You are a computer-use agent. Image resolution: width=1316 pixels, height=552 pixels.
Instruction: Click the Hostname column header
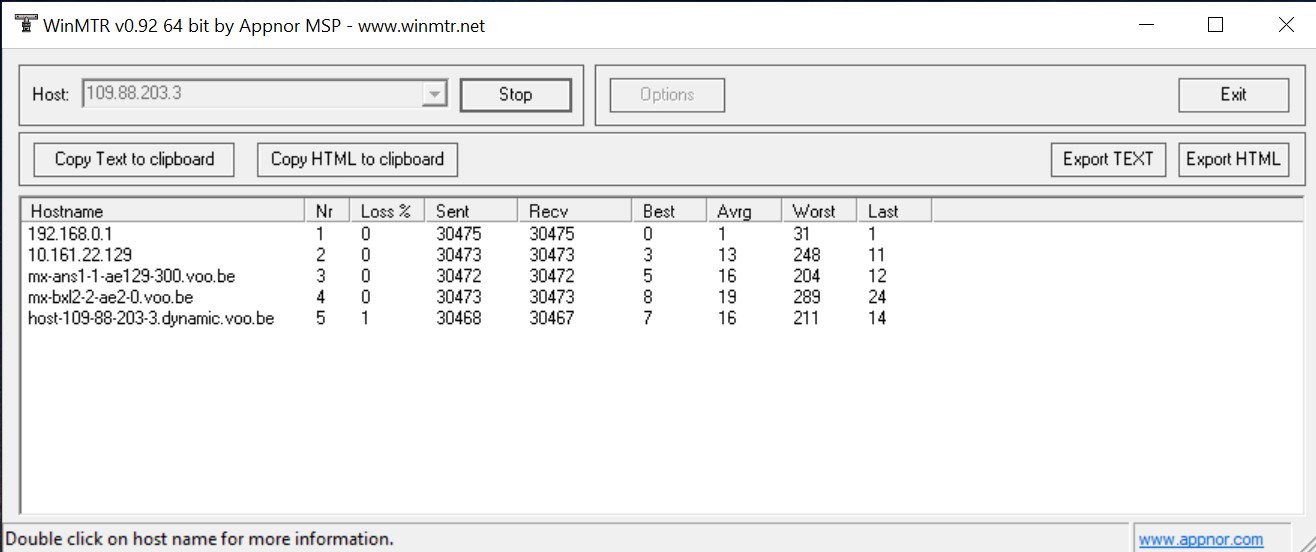pos(163,211)
